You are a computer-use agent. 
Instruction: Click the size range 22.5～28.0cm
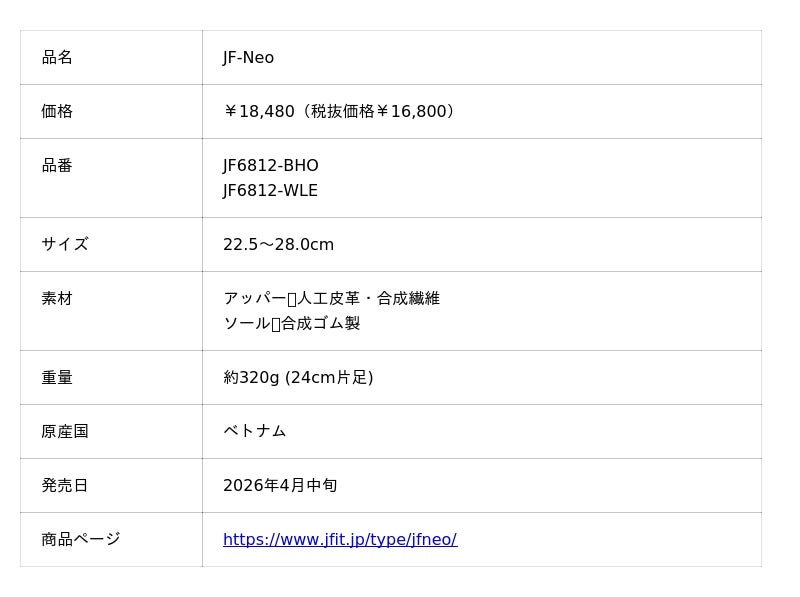coord(278,245)
